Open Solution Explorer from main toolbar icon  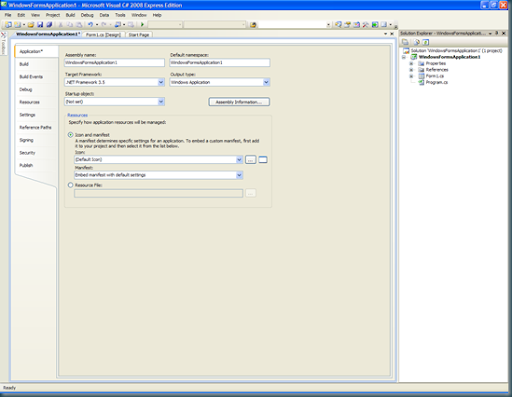point(338,24)
